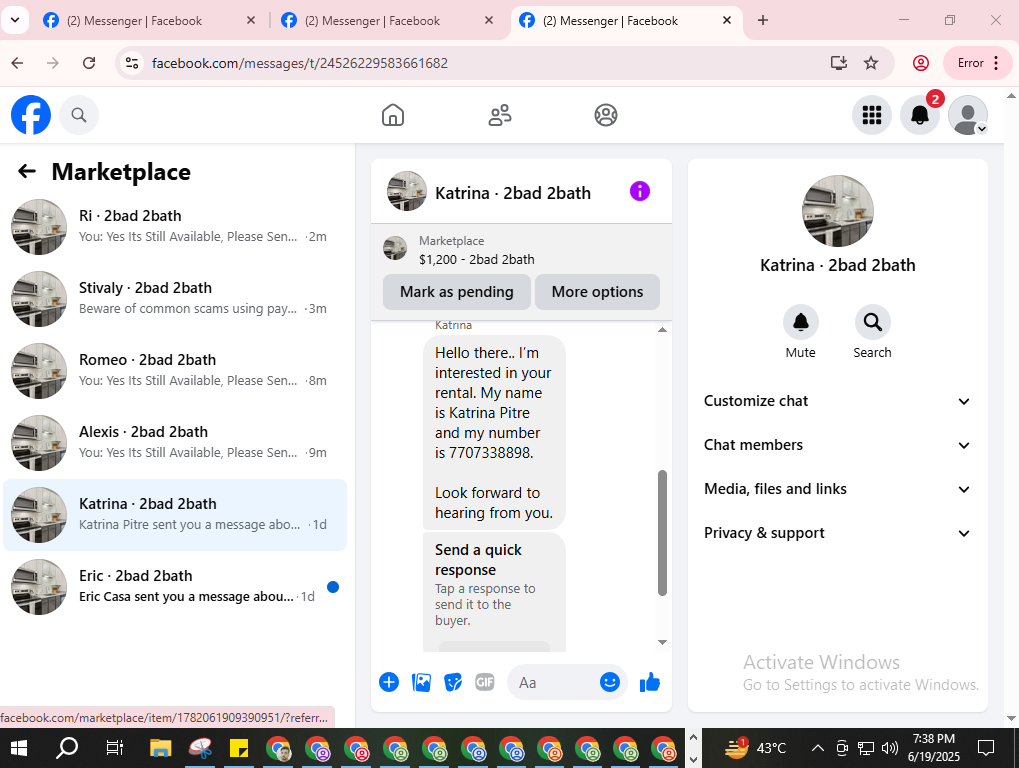Click Katrina chat header name
The height and width of the screenshot is (768, 1019).
click(x=513, y=193)
